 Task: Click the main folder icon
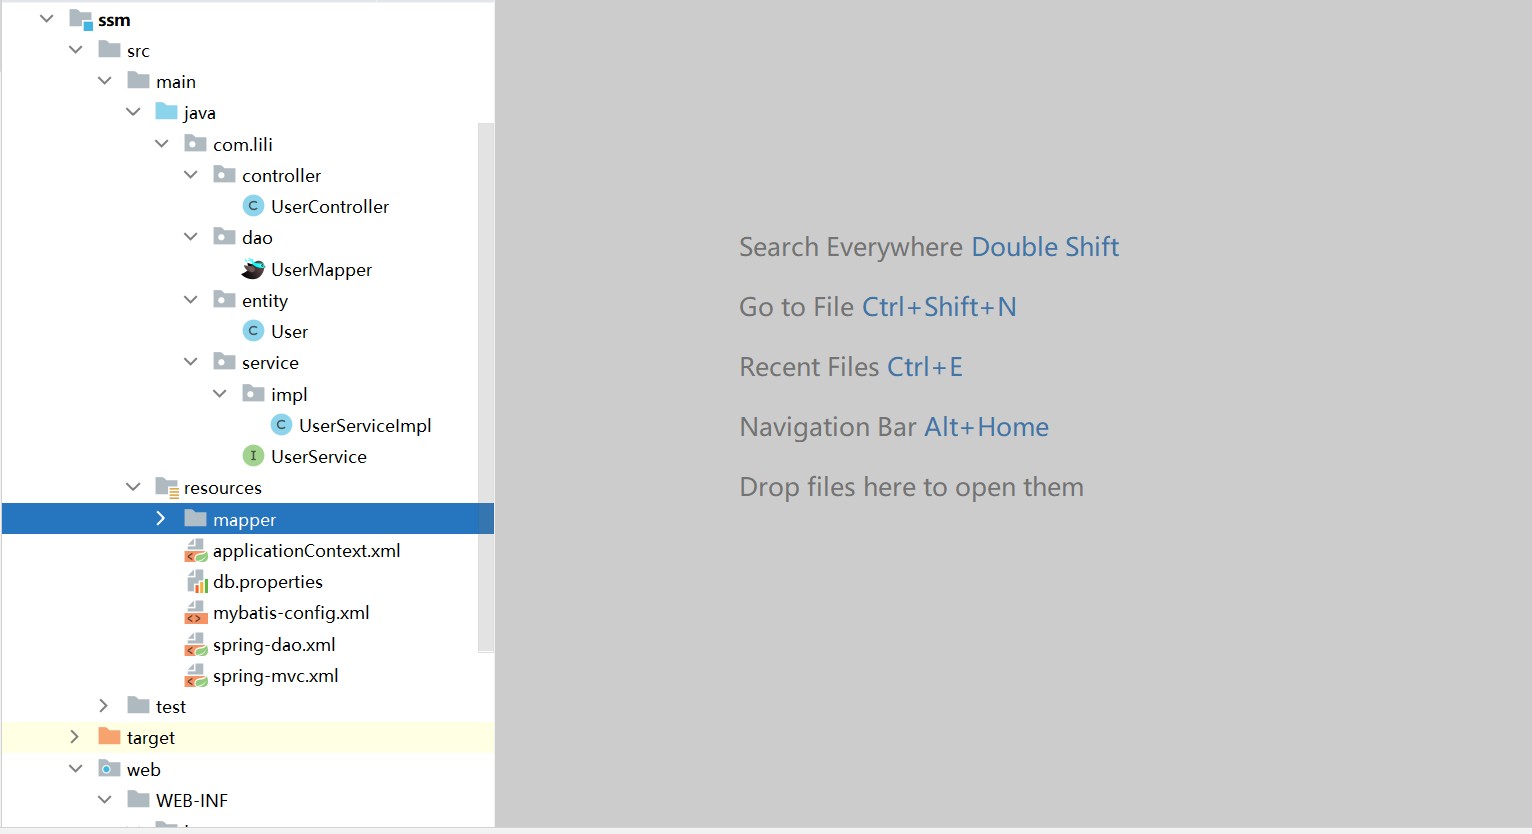(x=139, y=81)
